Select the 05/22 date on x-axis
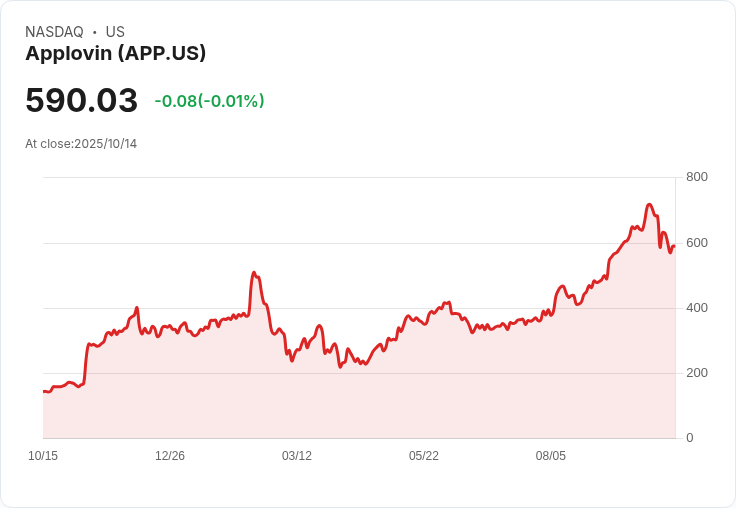Viewport: 736px width, 508px height. pyautogui.click(x=424, y=456)
